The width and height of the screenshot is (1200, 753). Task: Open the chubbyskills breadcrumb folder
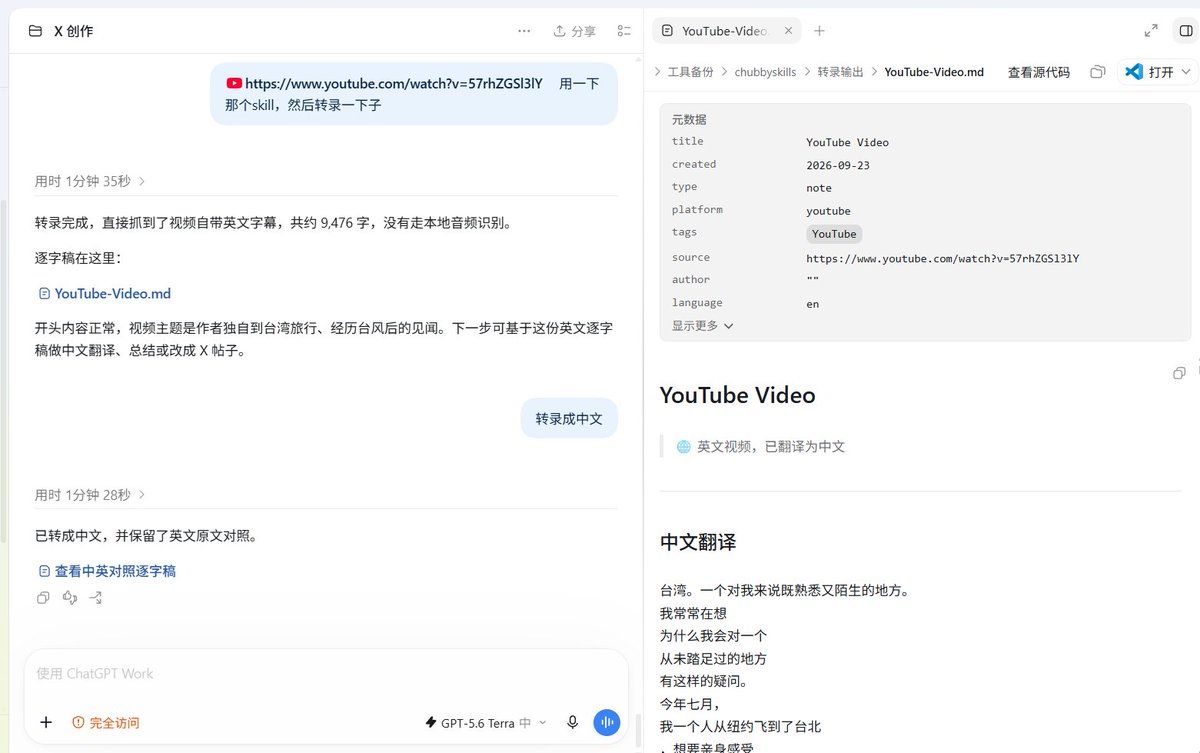pyautogui.click(x=765, y=72)
